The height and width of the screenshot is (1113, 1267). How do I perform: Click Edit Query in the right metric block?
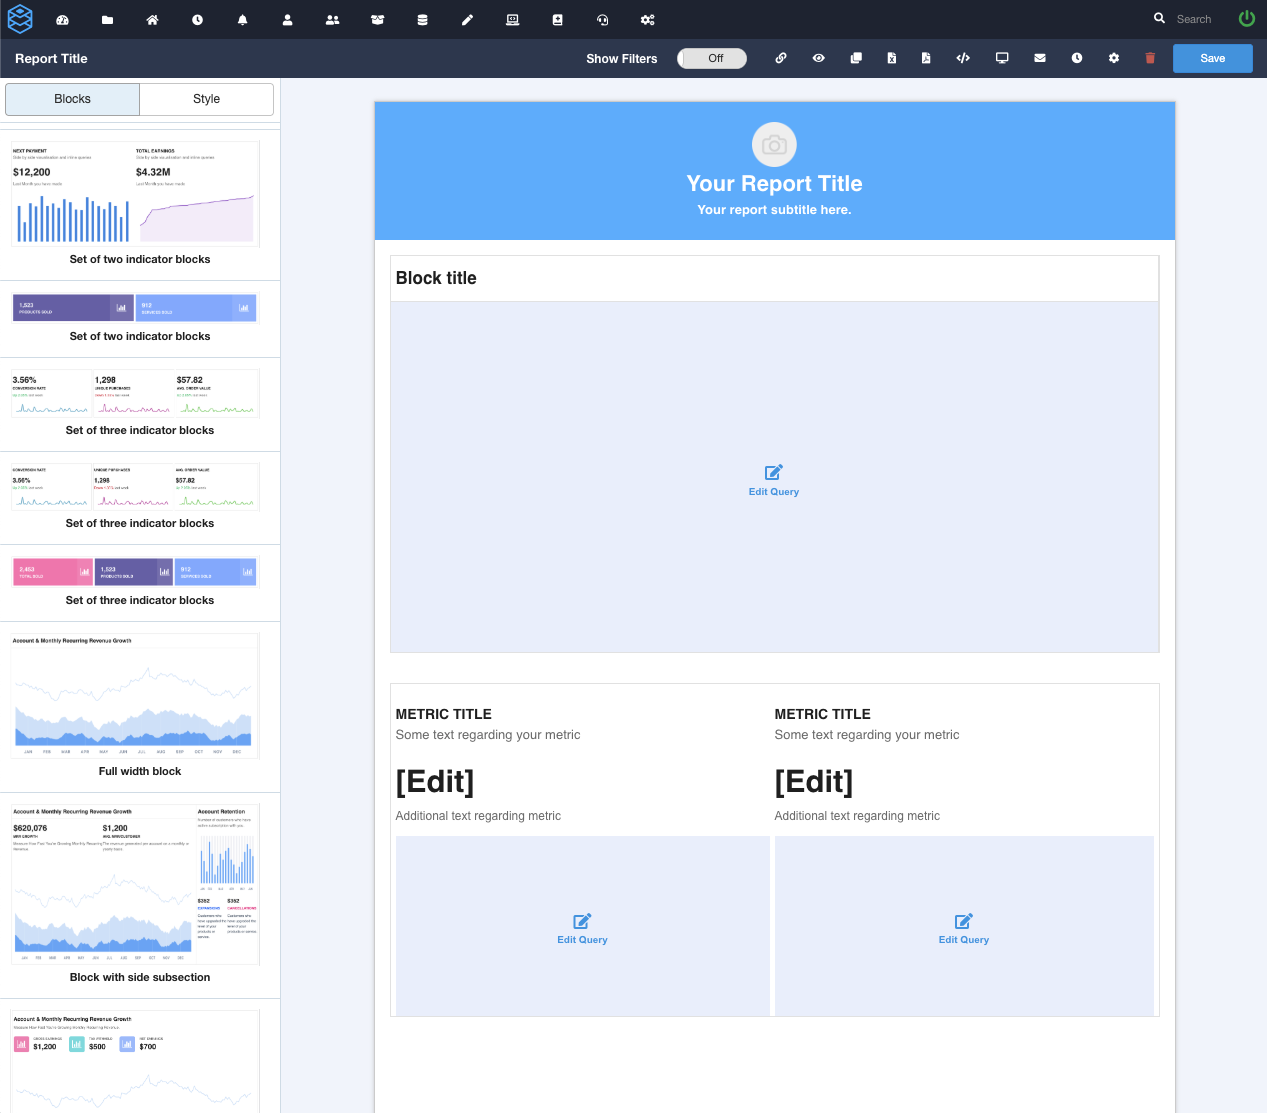click(x=964, y=929)
